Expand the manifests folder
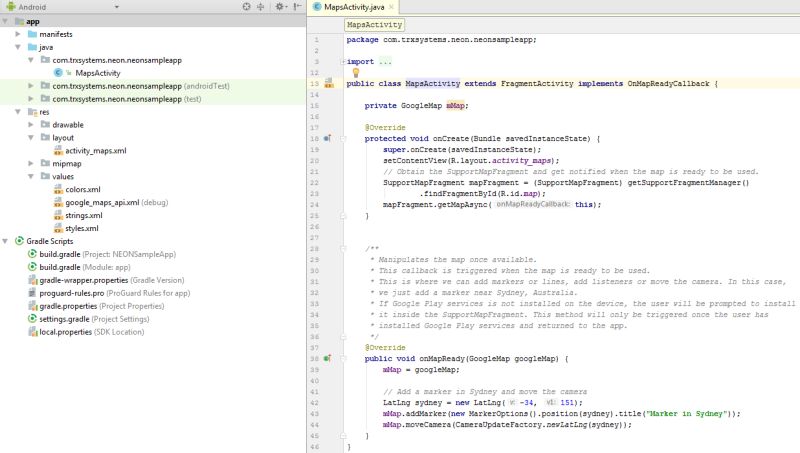Viewport: 800px width, 453px height. click(x=18, y=34)
